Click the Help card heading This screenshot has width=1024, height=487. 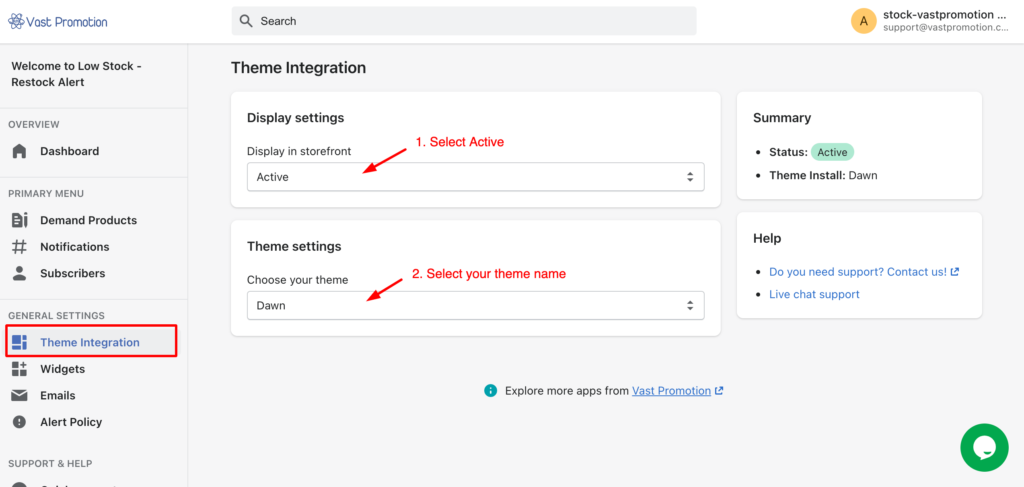click(x=767, y=238)
